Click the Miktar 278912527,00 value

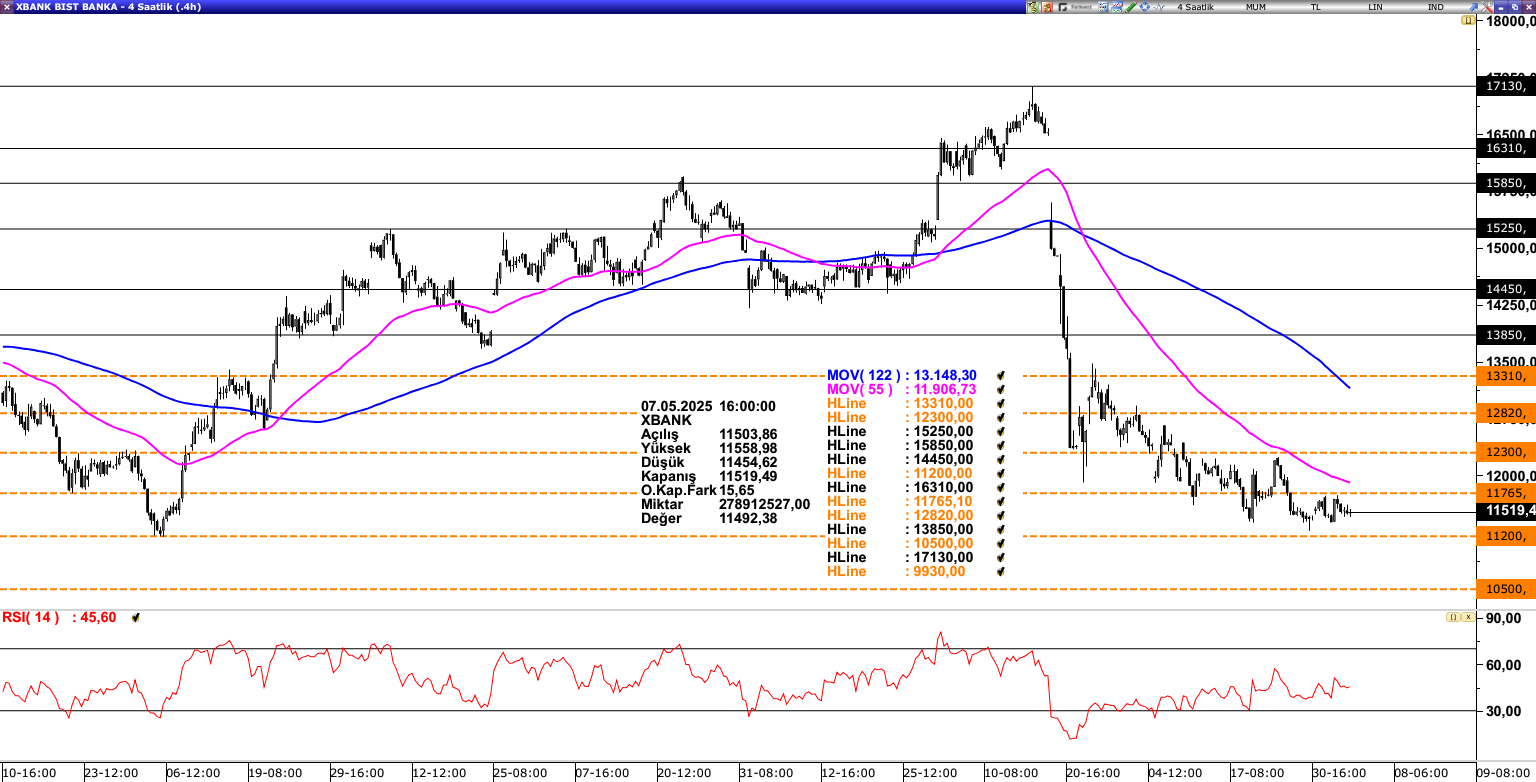coord(765,504)
